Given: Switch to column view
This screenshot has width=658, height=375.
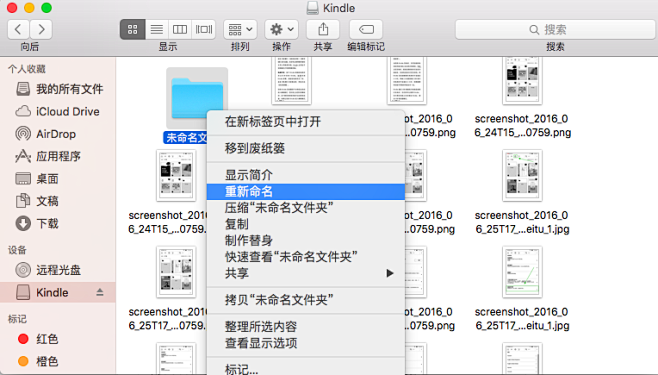Looking at the screenshot, I should (x=180, y=29).
